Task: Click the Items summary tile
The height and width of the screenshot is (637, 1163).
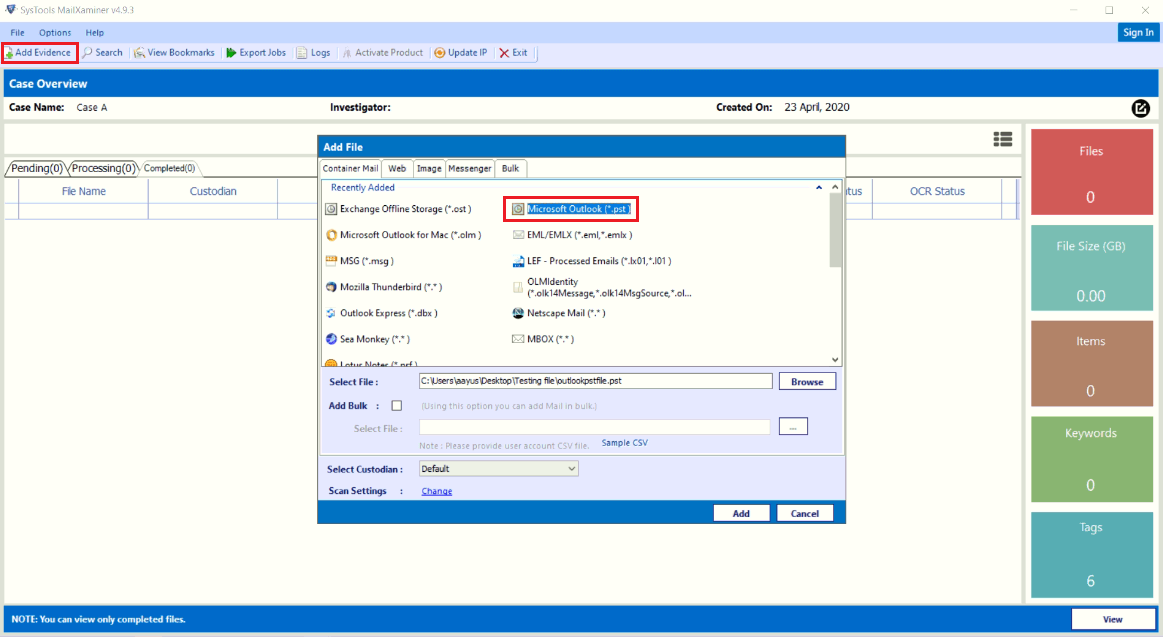Action: tap(1091, 363)
